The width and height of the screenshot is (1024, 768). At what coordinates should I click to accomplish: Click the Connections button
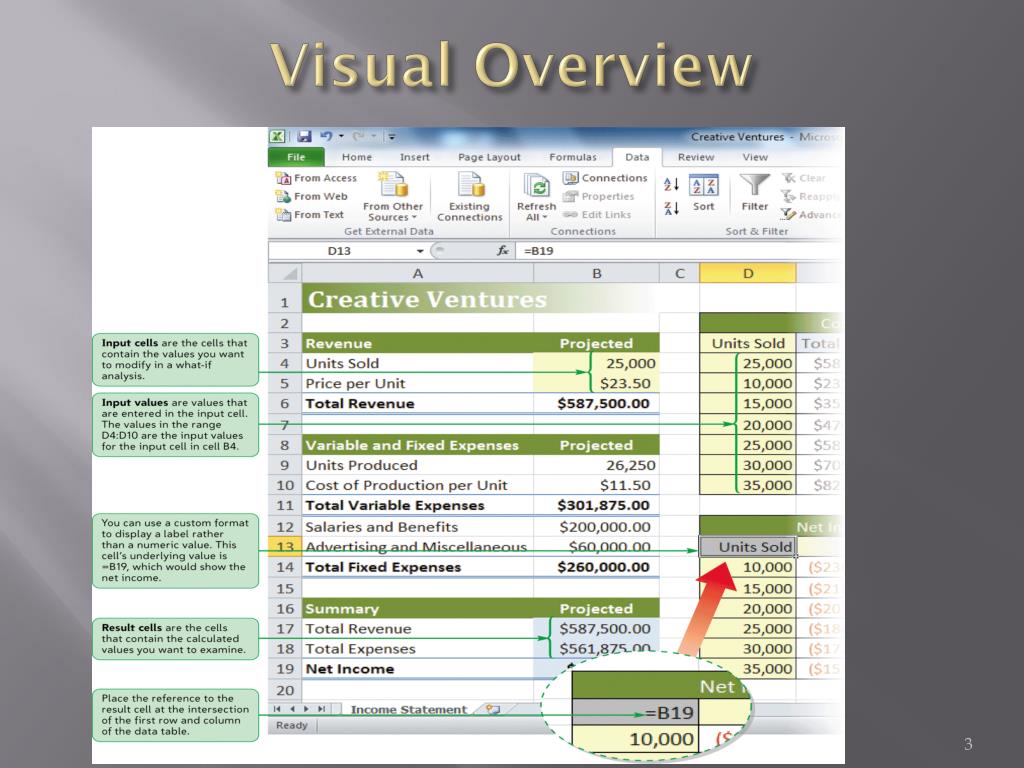(605, 178)
